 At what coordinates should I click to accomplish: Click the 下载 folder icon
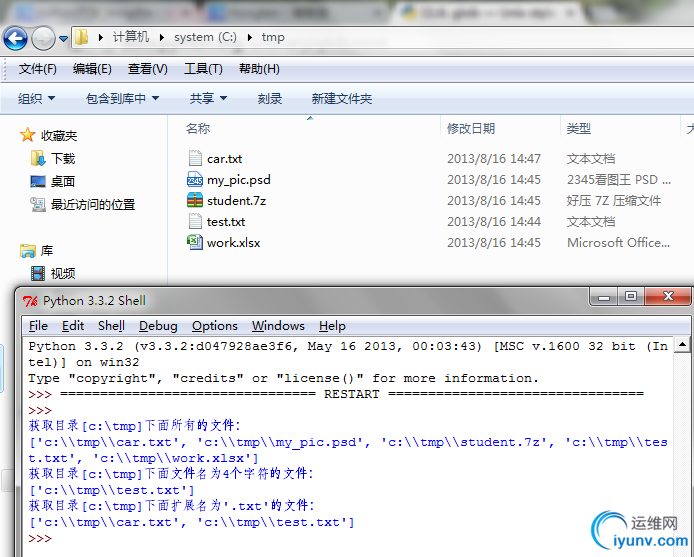38,158
